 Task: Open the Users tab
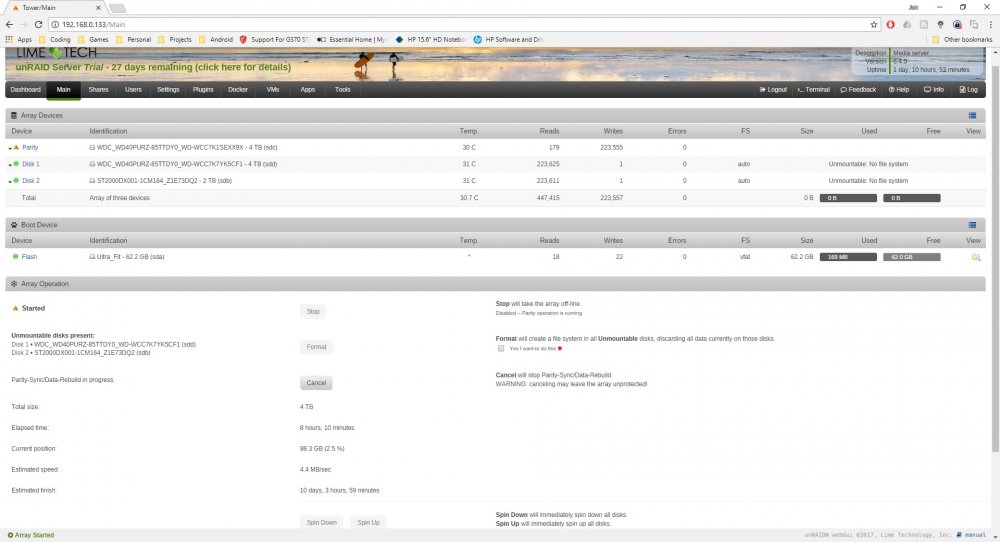(x=133, y=90)
